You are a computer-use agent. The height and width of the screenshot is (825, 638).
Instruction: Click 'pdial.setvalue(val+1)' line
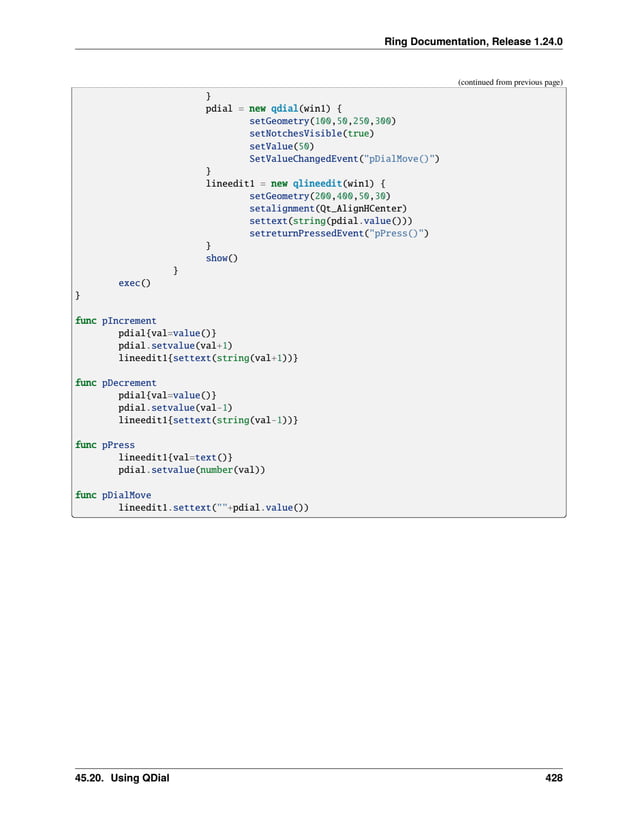pos(175,346)
